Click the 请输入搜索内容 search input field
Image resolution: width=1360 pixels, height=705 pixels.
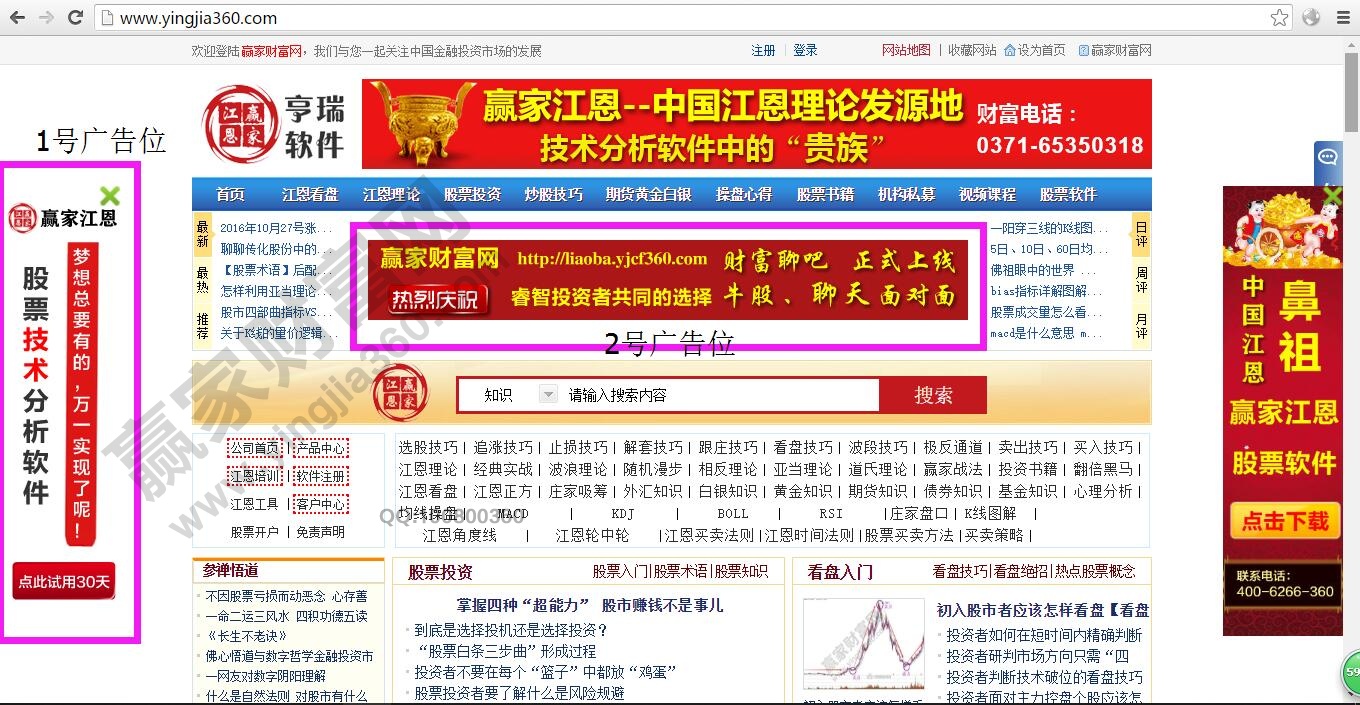tap(720, 395)
